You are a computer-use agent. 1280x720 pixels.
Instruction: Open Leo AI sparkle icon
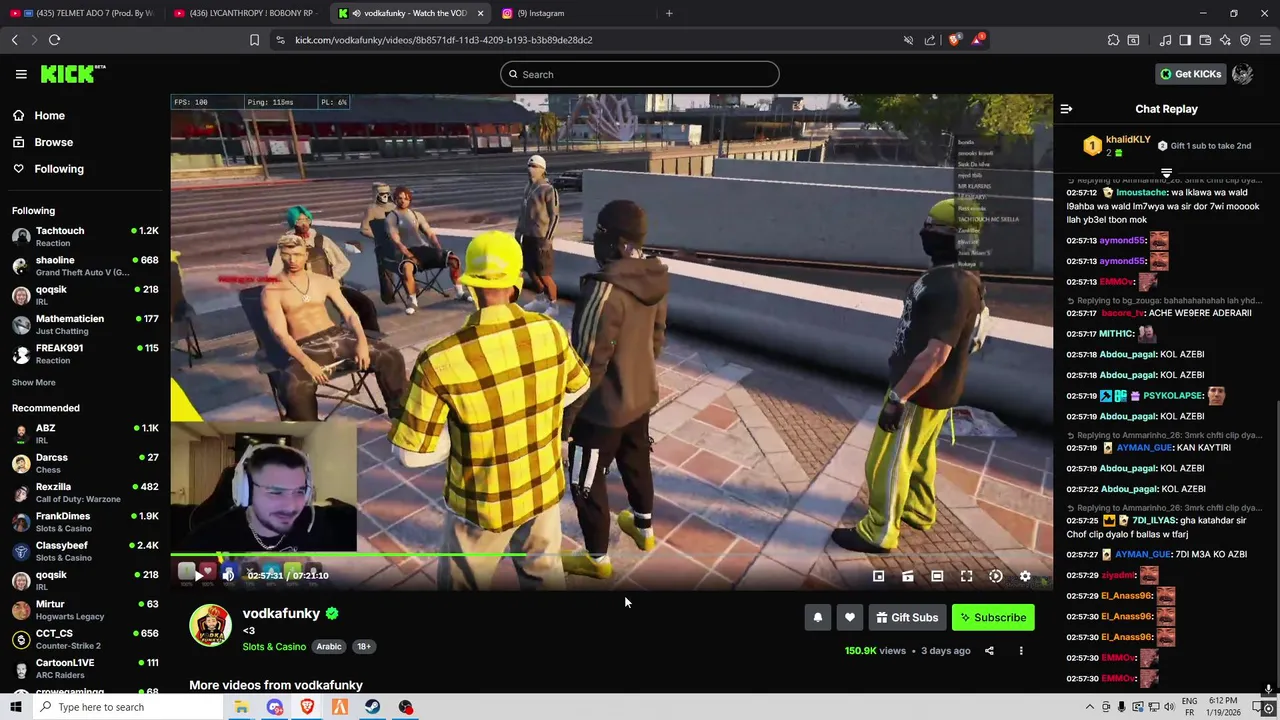pos(1225,40)
